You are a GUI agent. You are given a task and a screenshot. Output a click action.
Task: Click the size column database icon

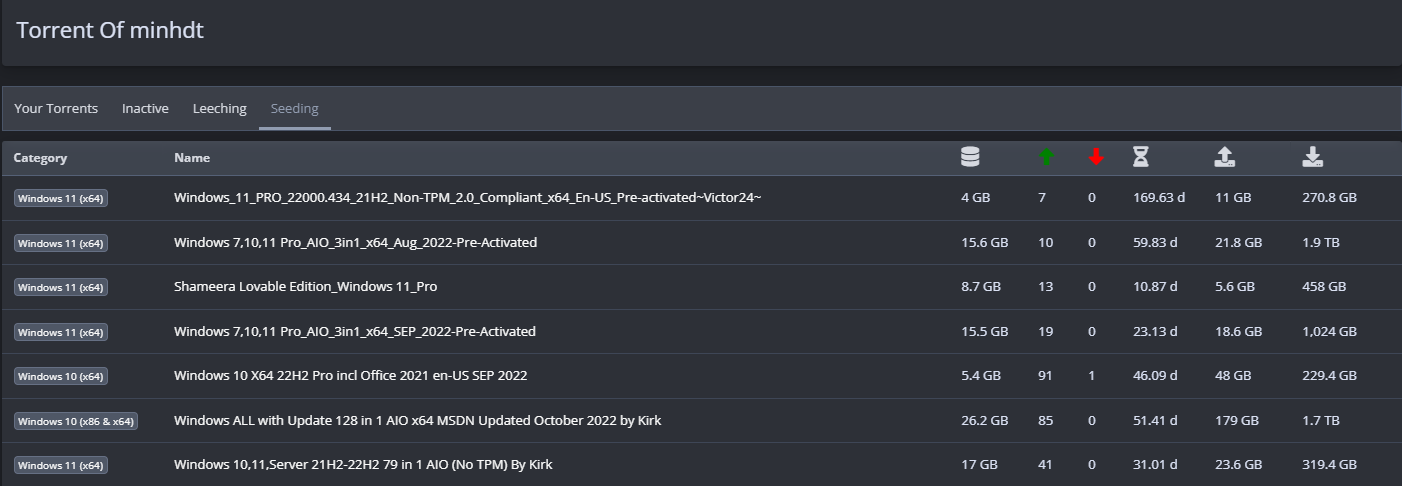pyautogui.click(x=969, y=157)
